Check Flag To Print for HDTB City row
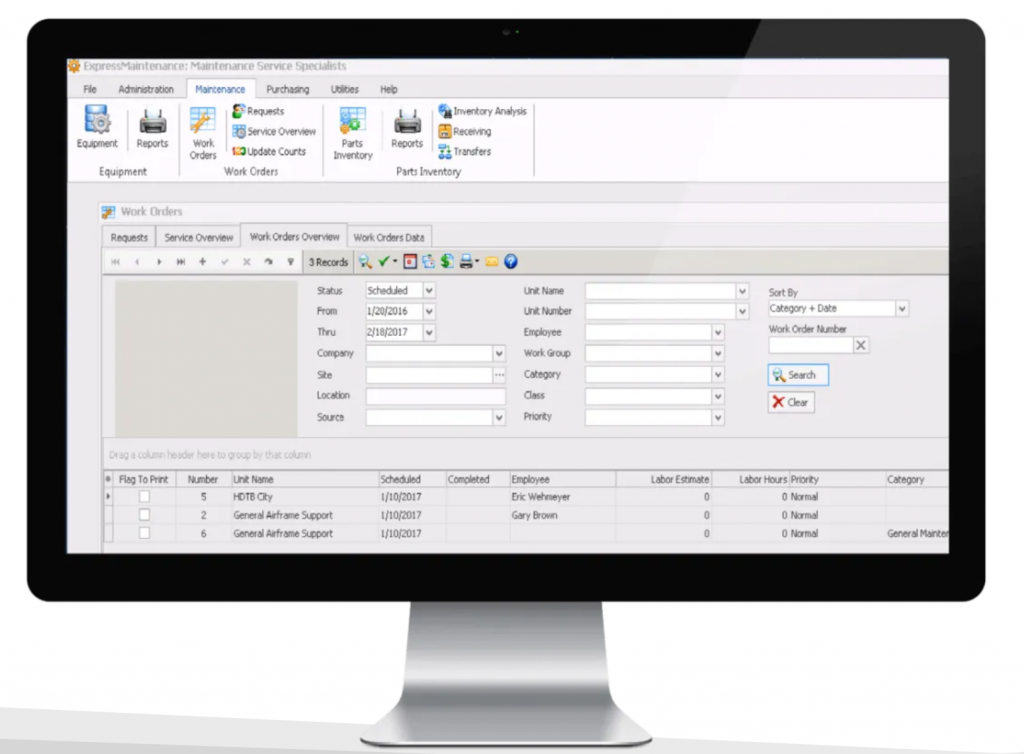1024x754 pixels. tap(145, 497)
